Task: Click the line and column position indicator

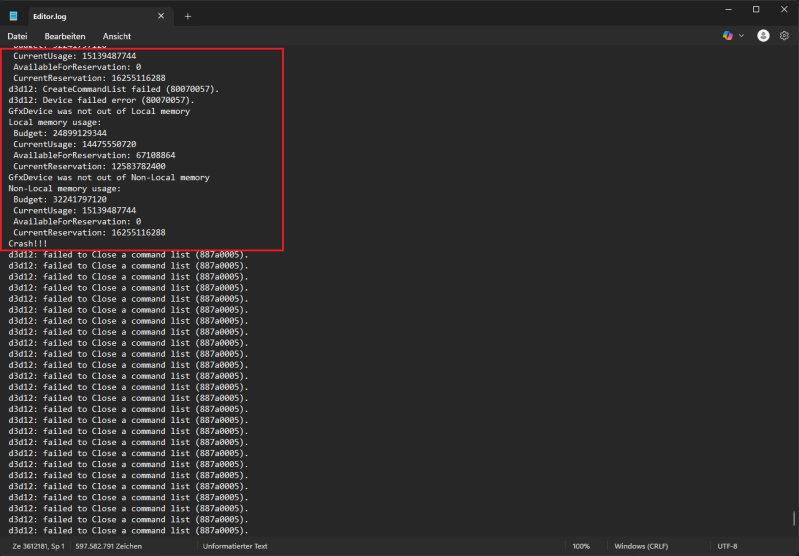Action: [x=37, y=546]
